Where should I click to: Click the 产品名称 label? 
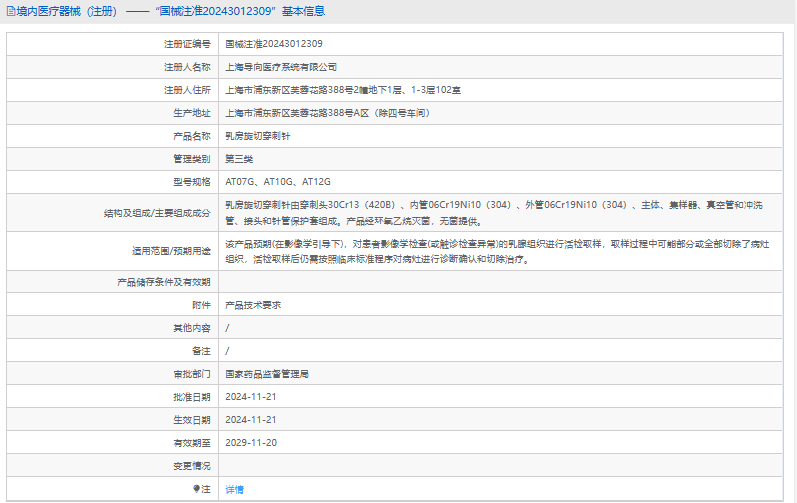pos(192,136)
